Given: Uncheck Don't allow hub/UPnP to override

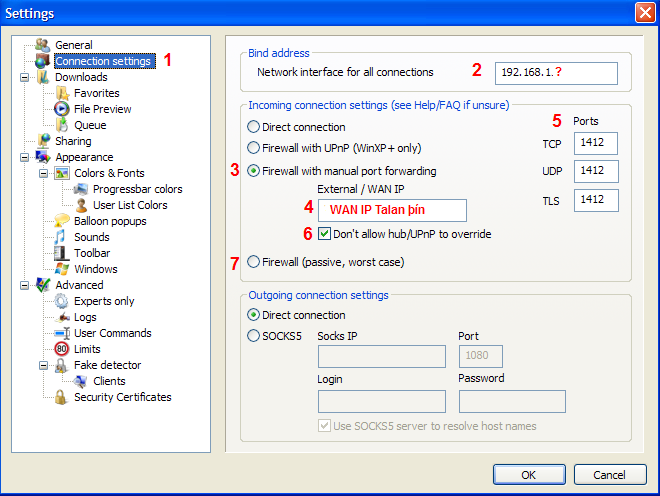Looking at the screenshot, I should coord(325,234).
